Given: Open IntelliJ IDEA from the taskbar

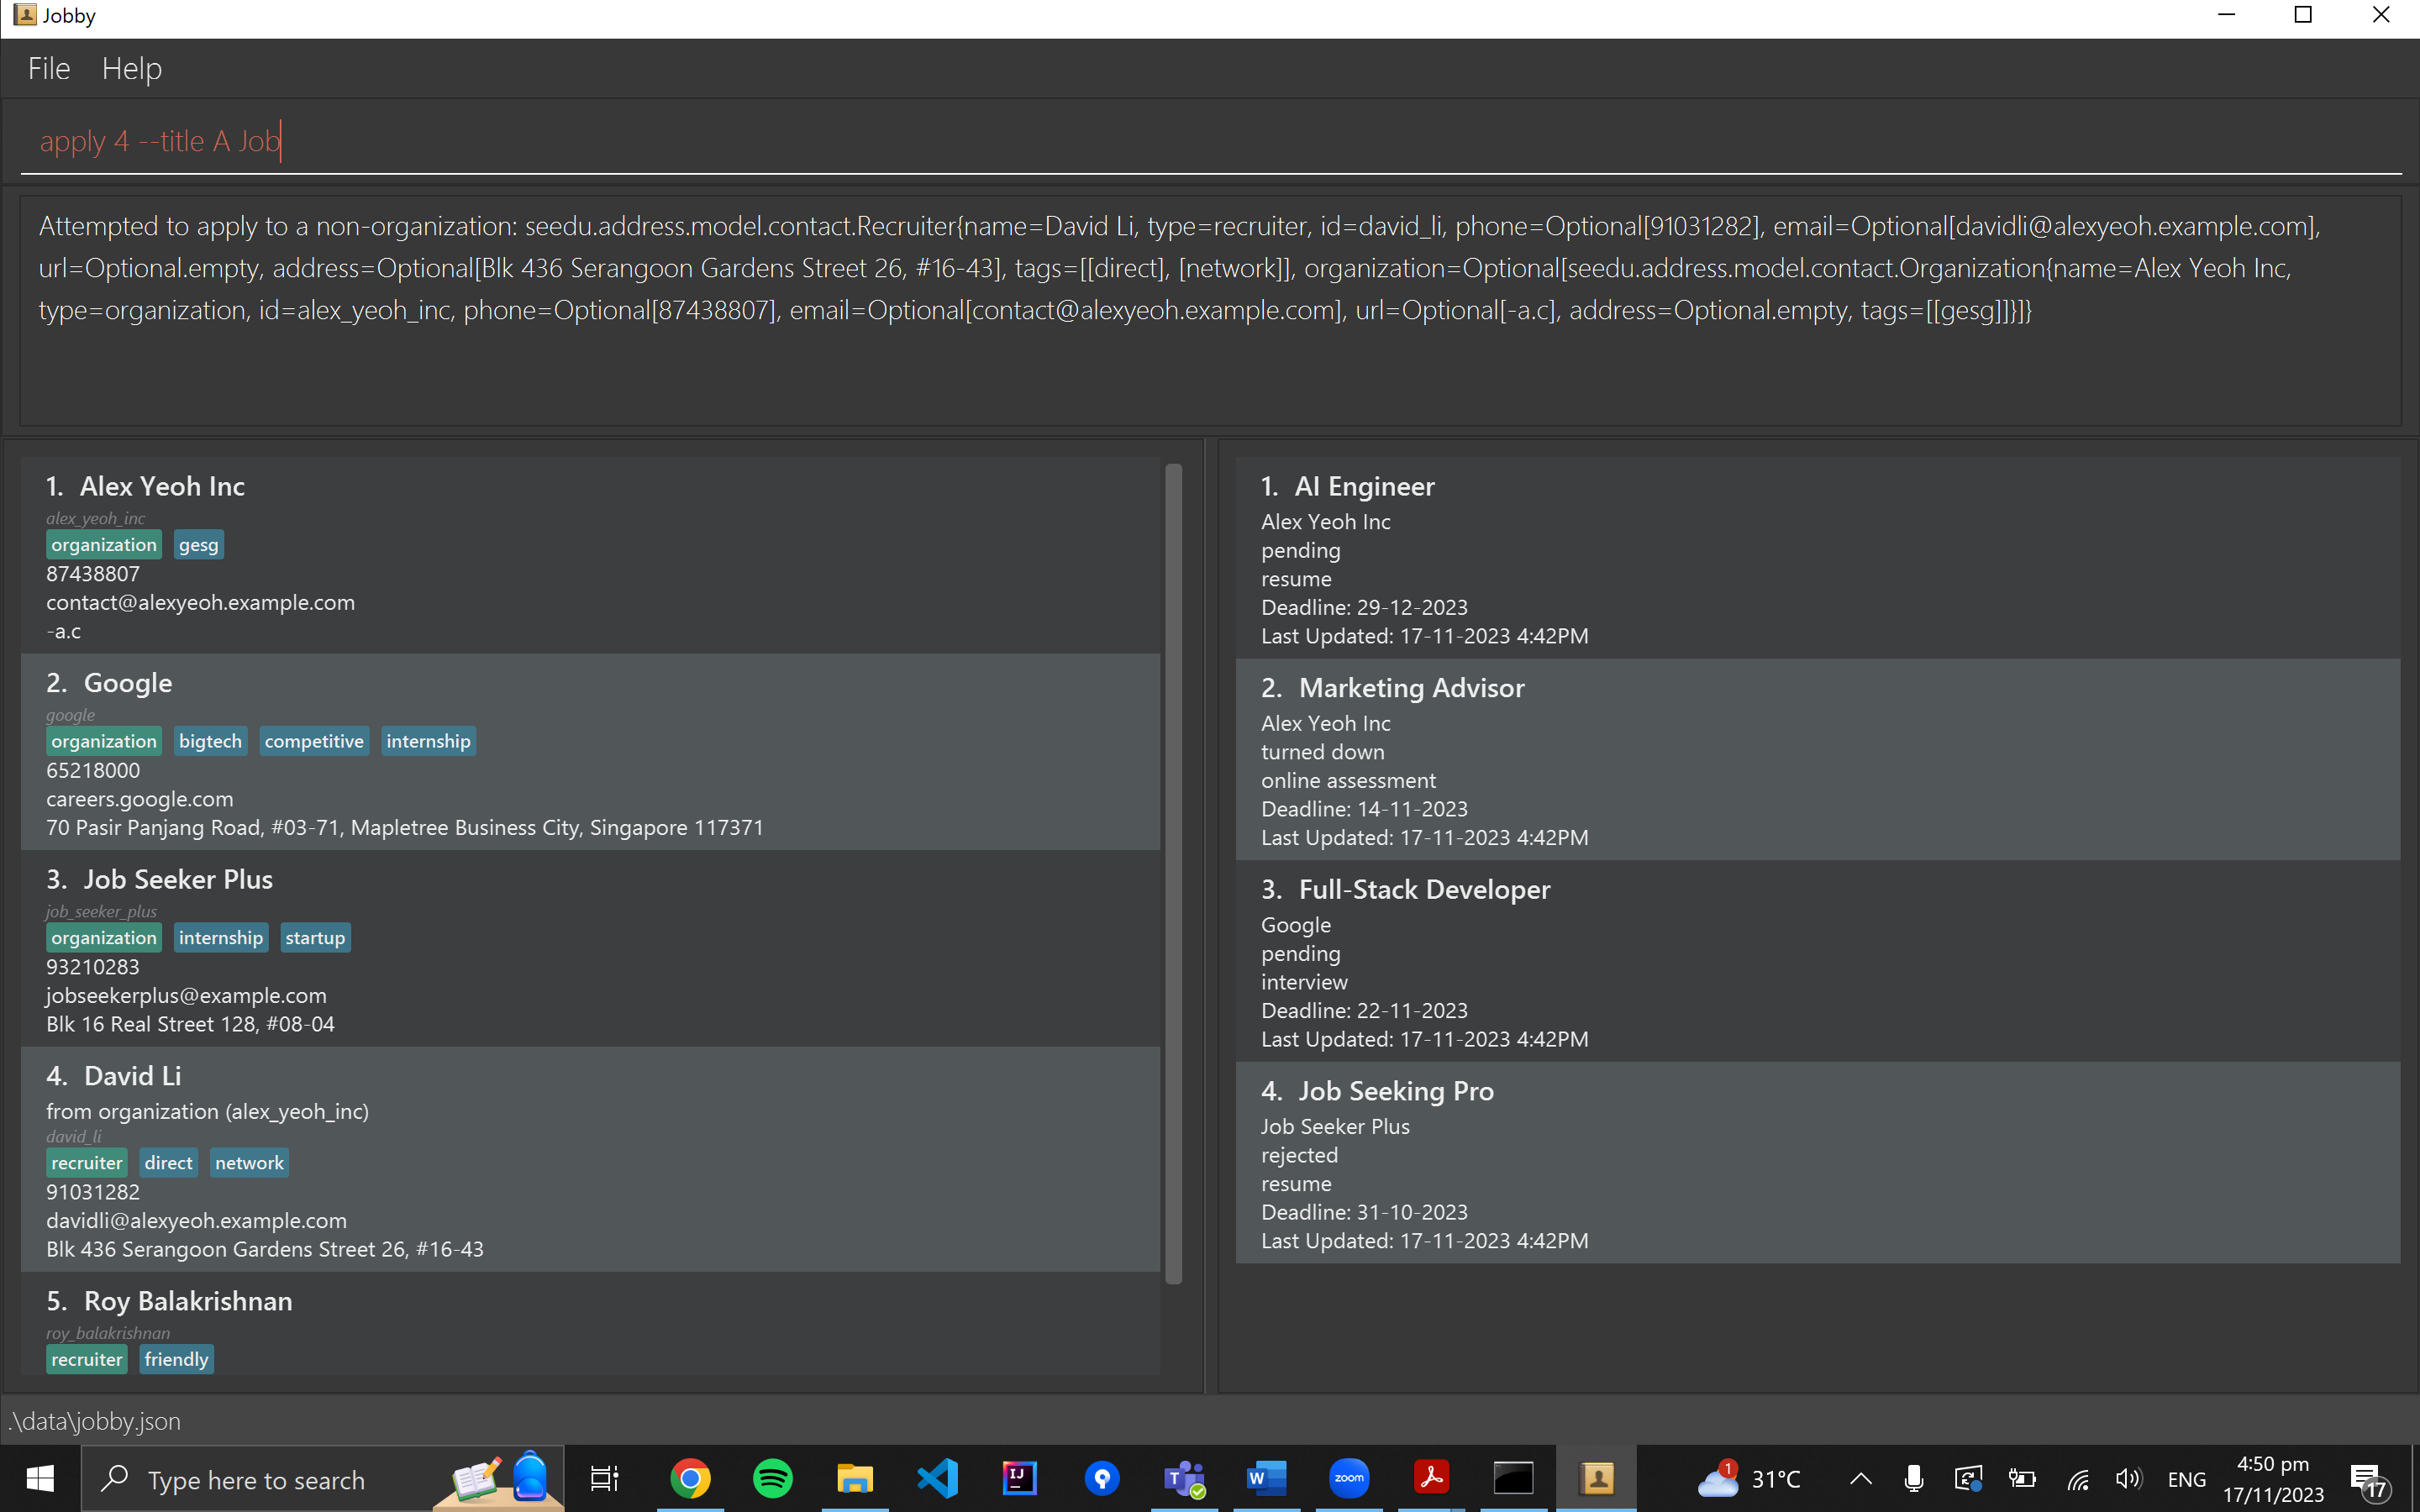Looking at the screenshot, I should click(x=1019, y=1479).
